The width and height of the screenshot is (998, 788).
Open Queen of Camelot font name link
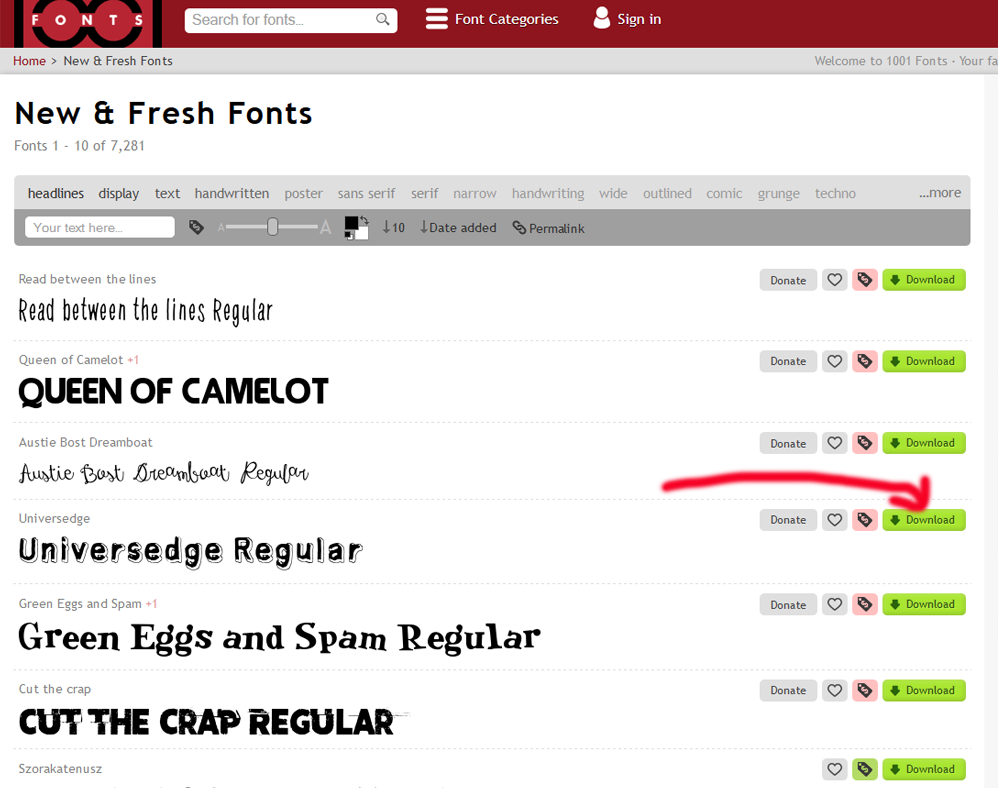pos(71,360)
